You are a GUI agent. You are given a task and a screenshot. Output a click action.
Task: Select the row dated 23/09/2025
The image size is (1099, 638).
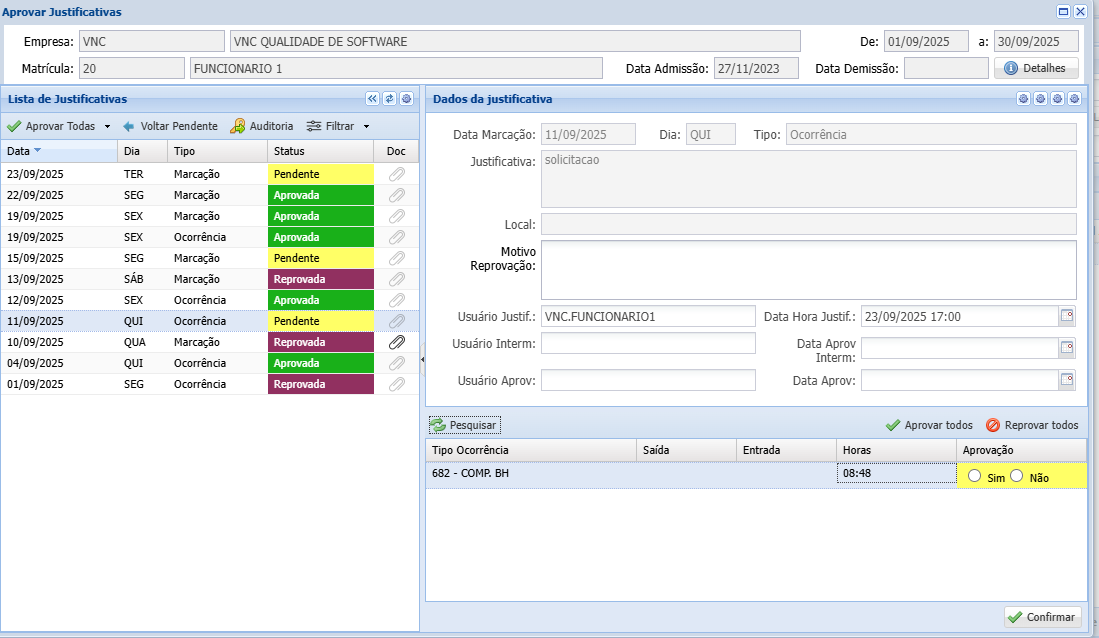pos(210,174)
